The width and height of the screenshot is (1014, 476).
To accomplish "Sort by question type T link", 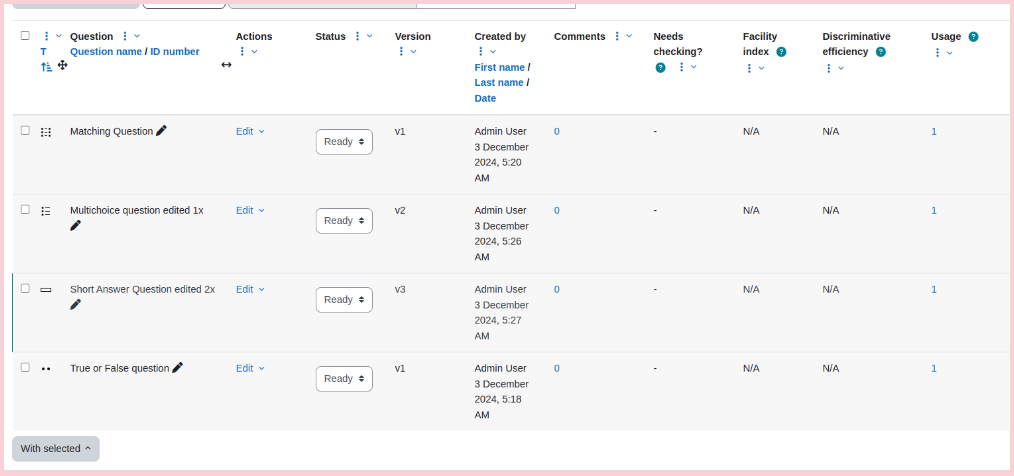I will [x=43, y=52].
